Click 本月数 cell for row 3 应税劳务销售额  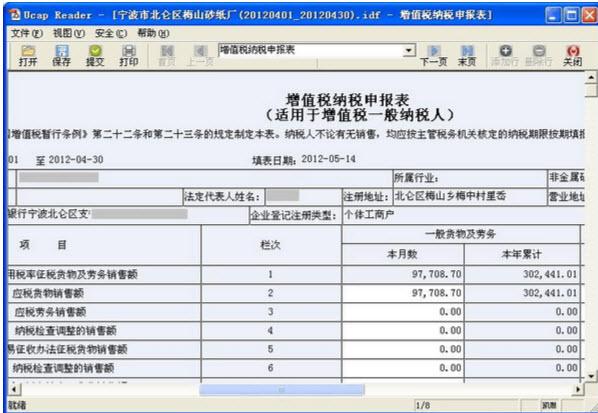(x=403, y=312)
